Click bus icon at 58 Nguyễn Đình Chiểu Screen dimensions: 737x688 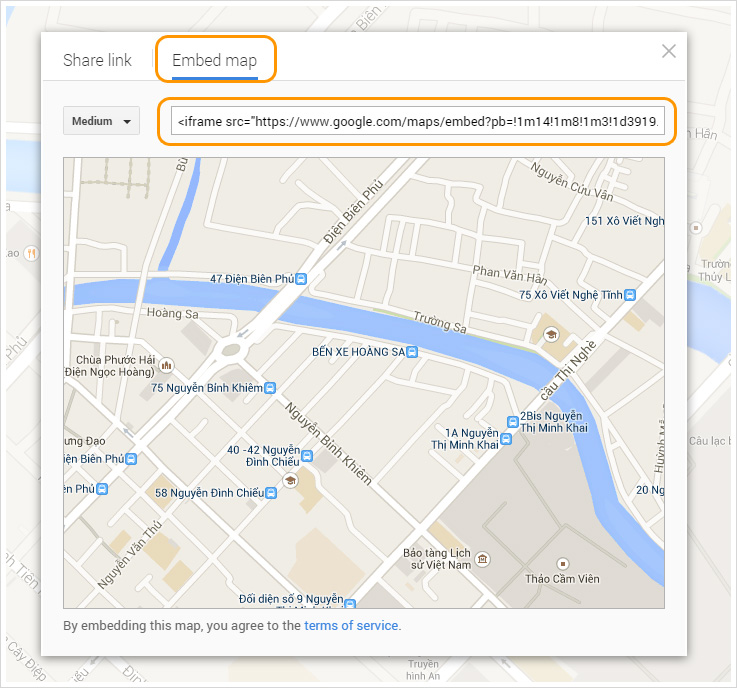pos(271,493)
